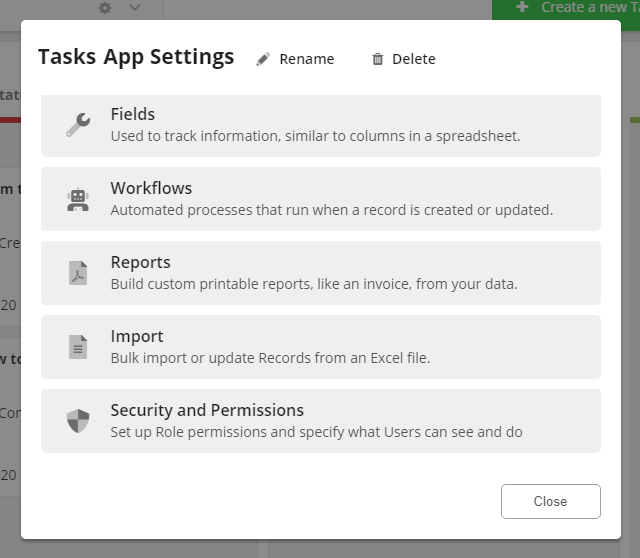The height and width of the screenshot is (558, 640).
Task: Click the pencil icon beside Rename
Action: point(263,59)
